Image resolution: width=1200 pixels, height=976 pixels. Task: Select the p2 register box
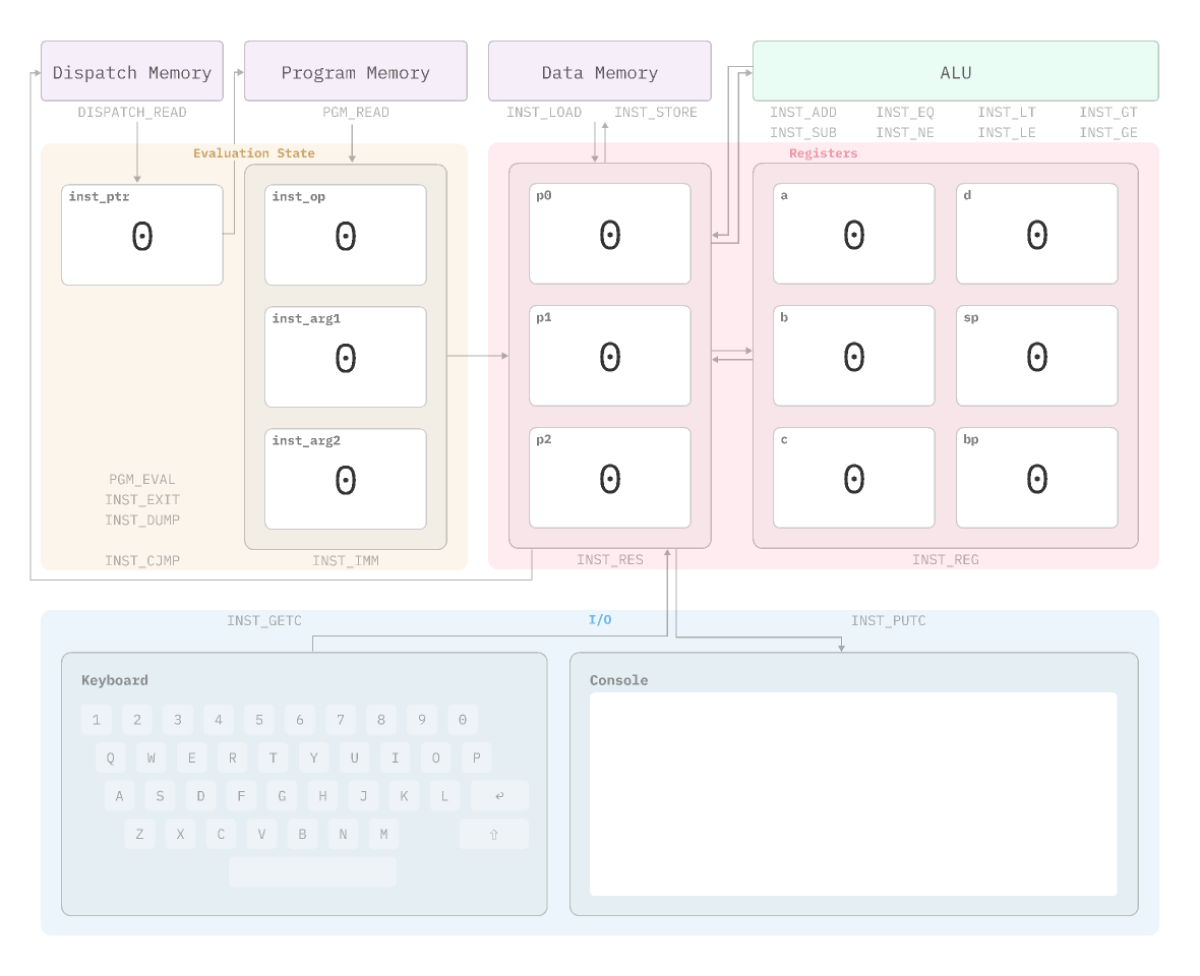[610, 477]
